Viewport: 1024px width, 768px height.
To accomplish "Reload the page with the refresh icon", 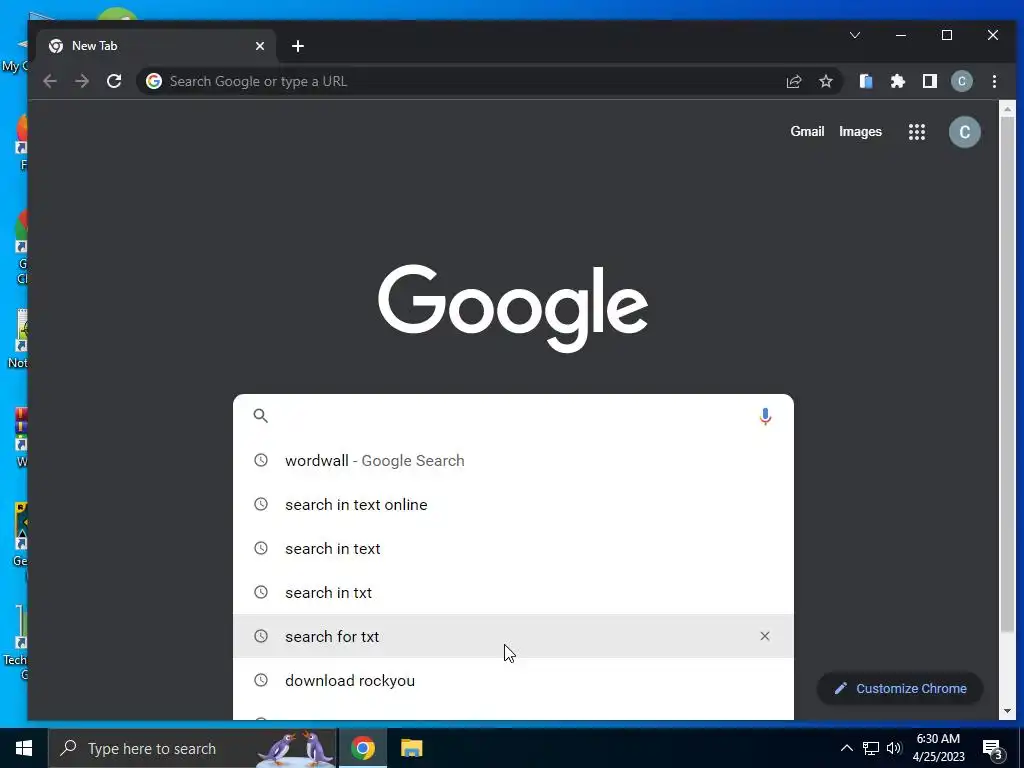I will coord(114,81).
